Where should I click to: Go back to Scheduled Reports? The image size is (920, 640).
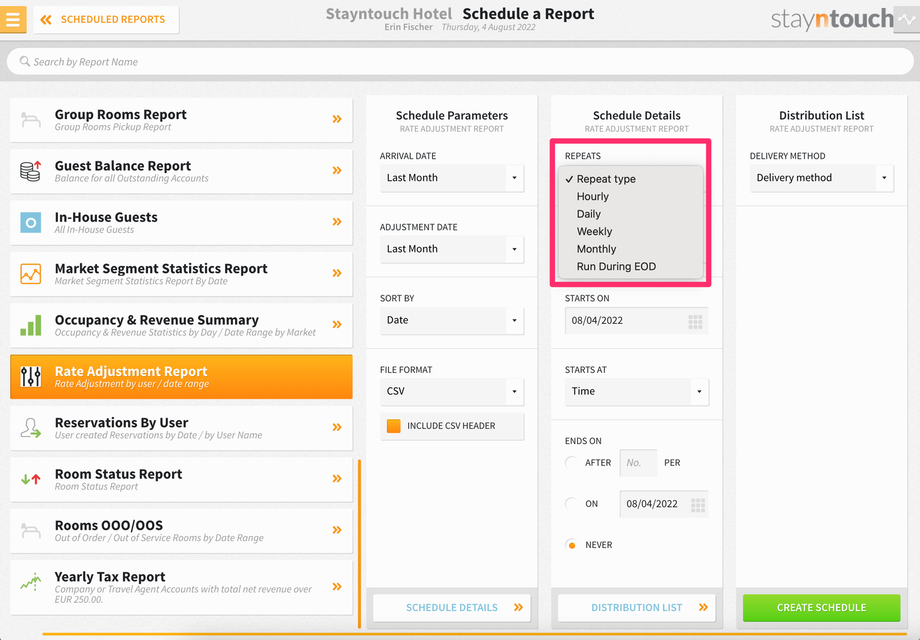point(106,19)
